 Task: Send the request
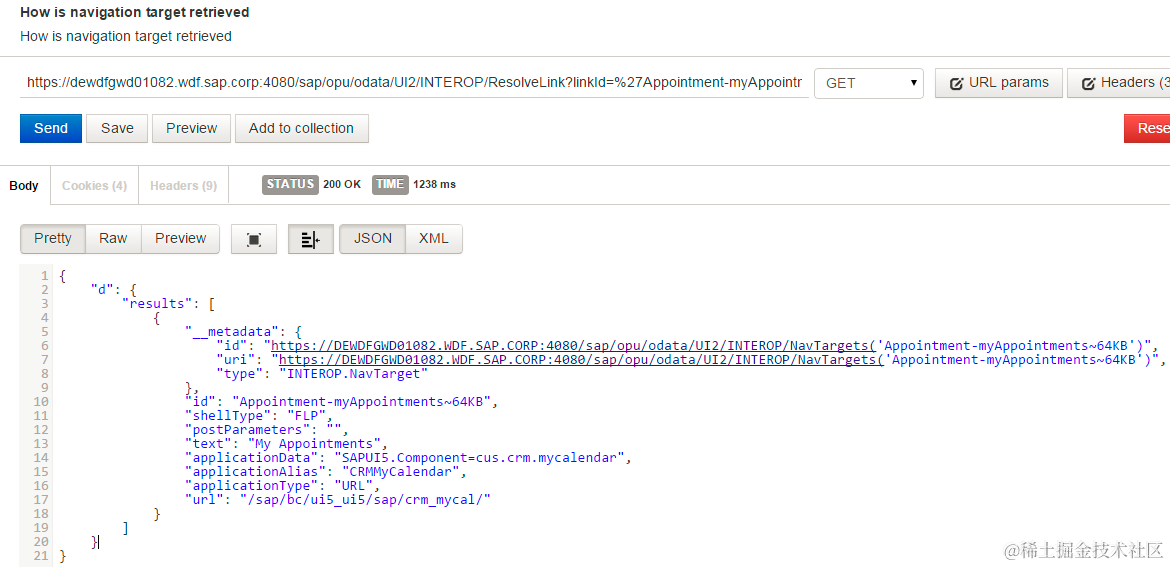click(51, 128)
